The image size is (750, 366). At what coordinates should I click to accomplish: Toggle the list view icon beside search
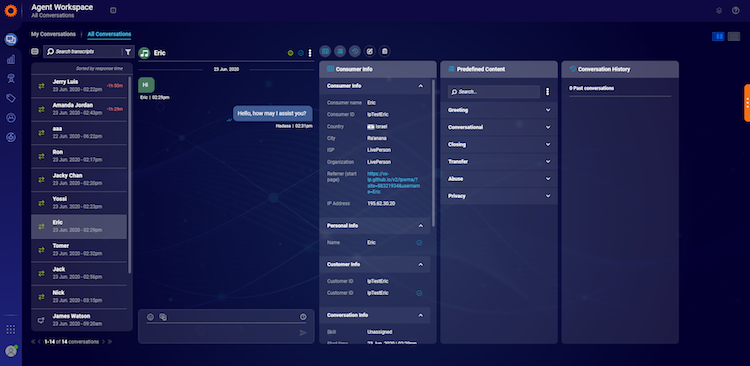click(x=35, y=52)
